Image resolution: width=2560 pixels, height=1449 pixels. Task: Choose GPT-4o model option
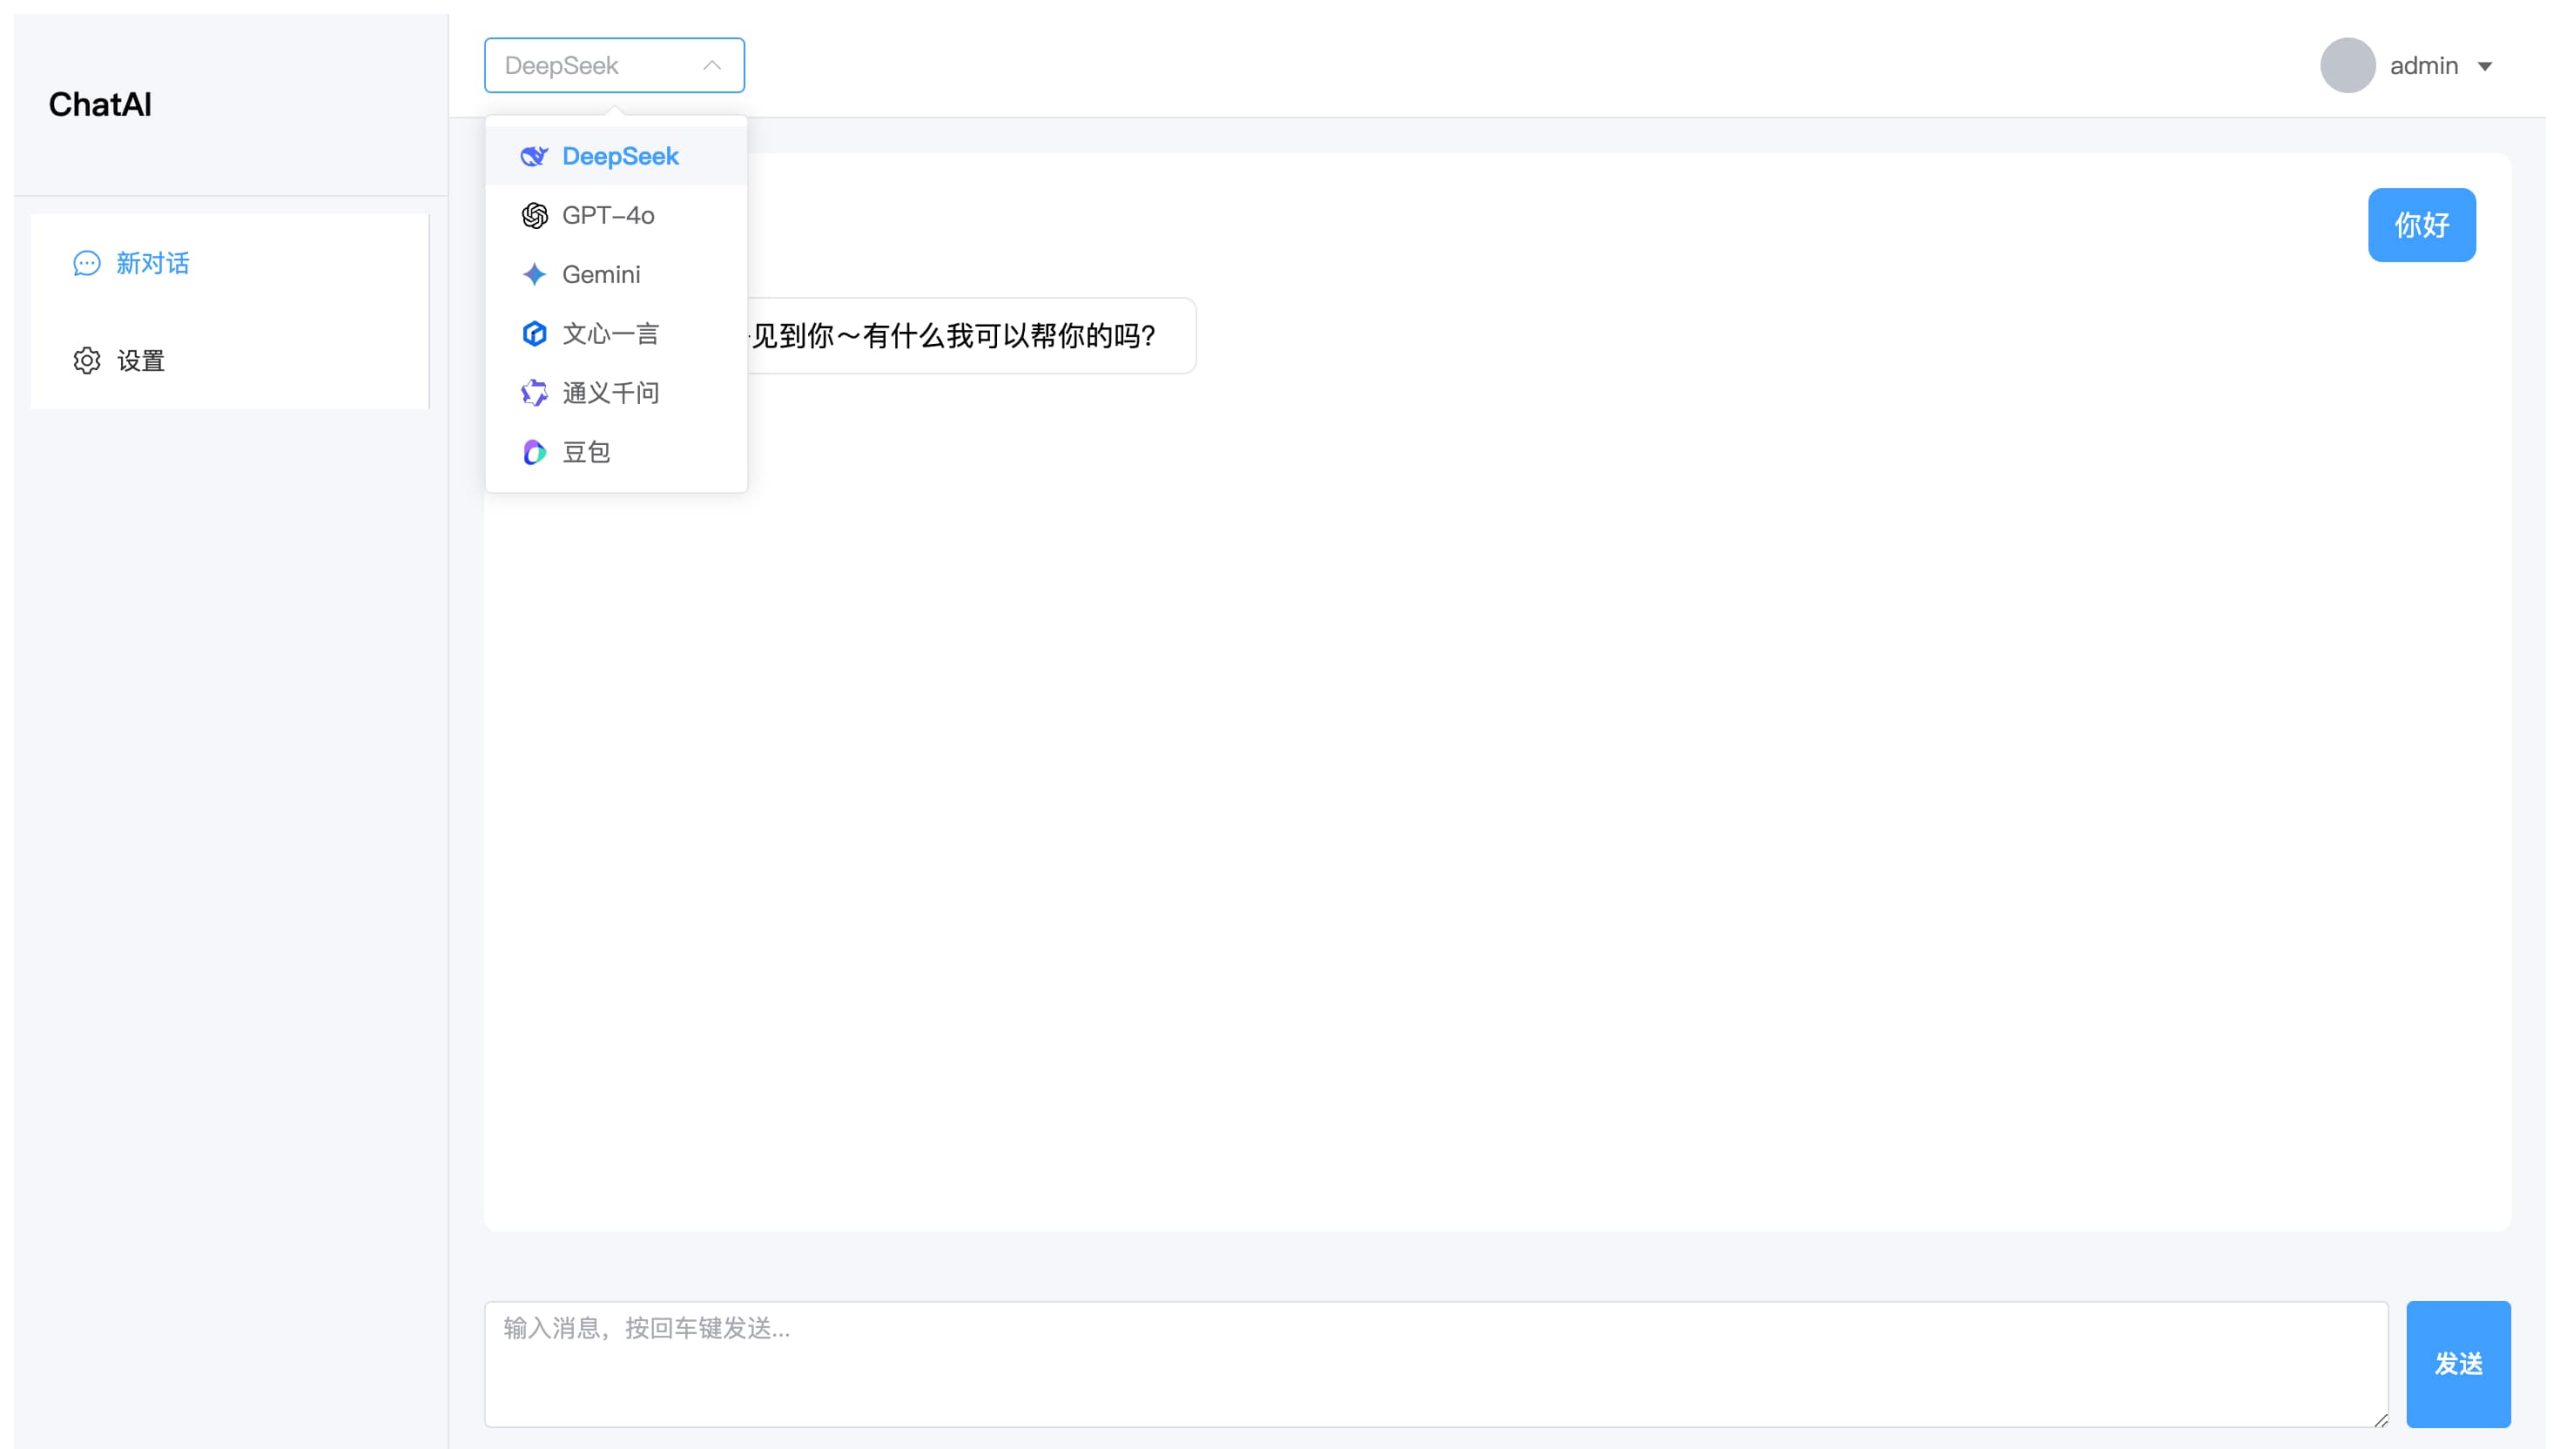click(x=616, y=215)
